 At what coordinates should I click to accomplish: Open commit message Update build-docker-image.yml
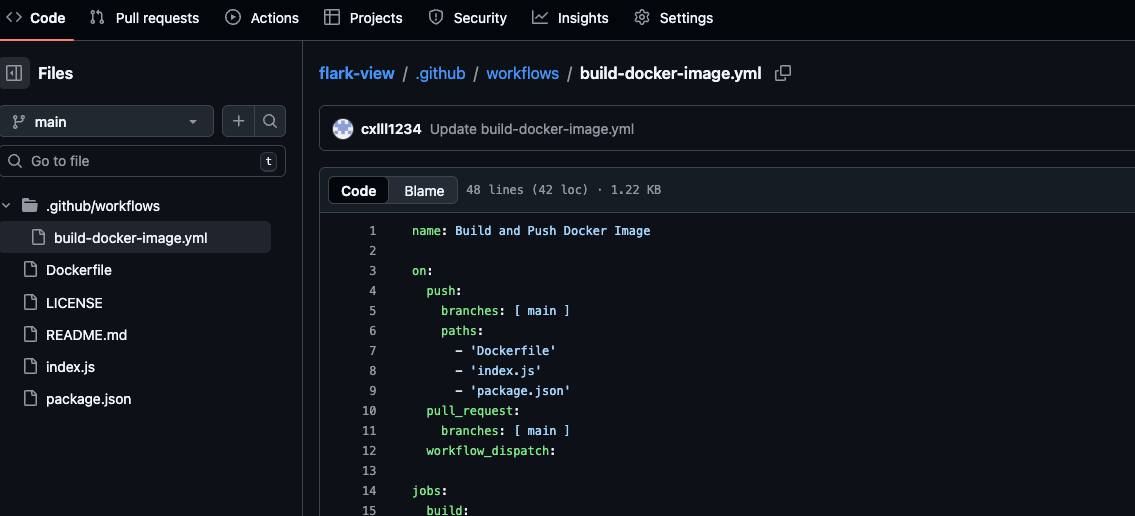click(531, 129)
